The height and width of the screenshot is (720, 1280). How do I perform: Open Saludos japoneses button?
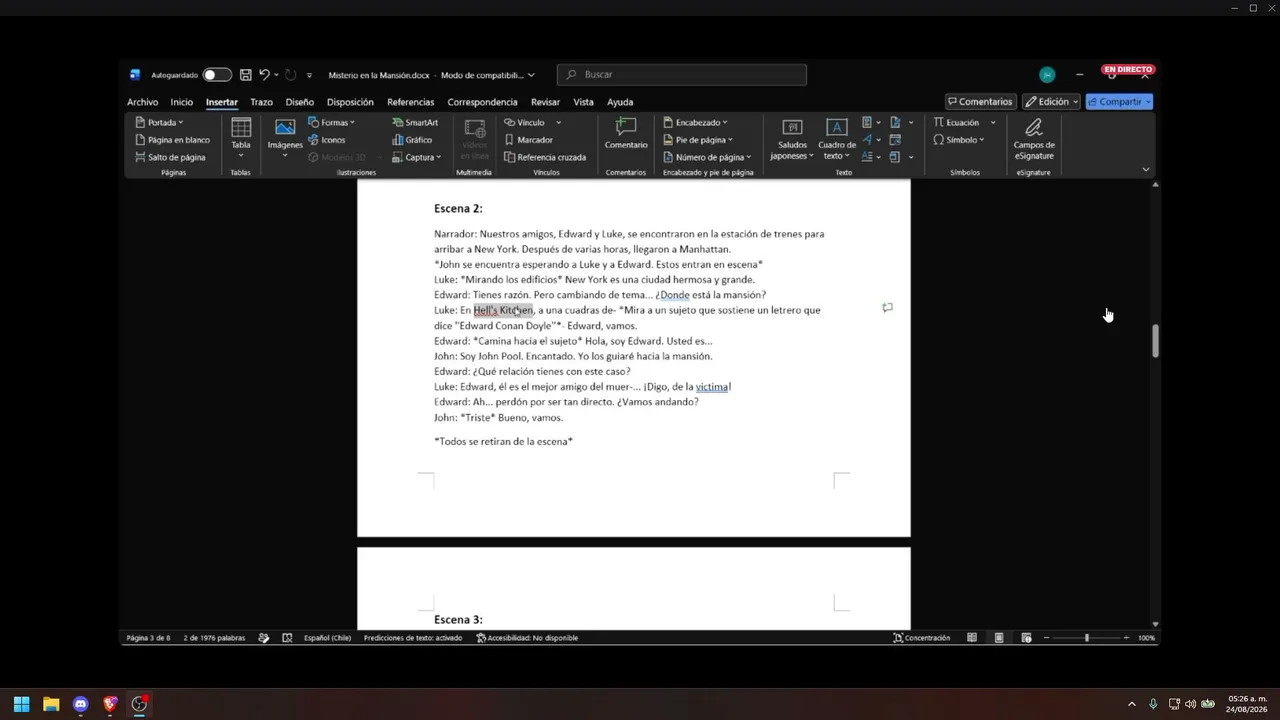tap(792, 139)
